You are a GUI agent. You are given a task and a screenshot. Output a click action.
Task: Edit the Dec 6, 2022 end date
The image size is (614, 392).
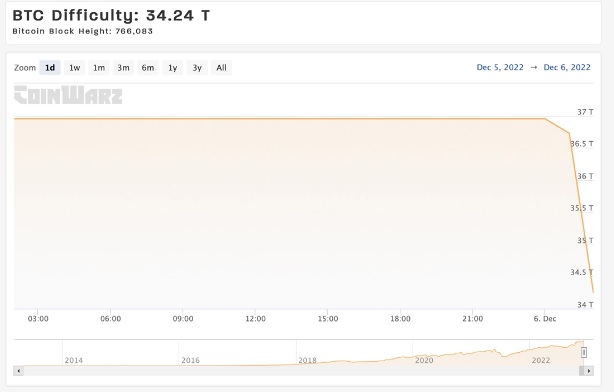click(567, 67)
